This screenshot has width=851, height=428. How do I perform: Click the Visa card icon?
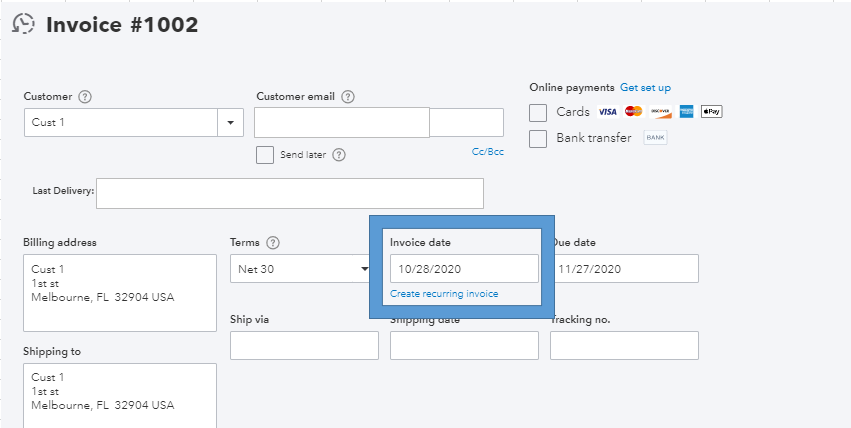pyautogui.click(x=607, y=112)
